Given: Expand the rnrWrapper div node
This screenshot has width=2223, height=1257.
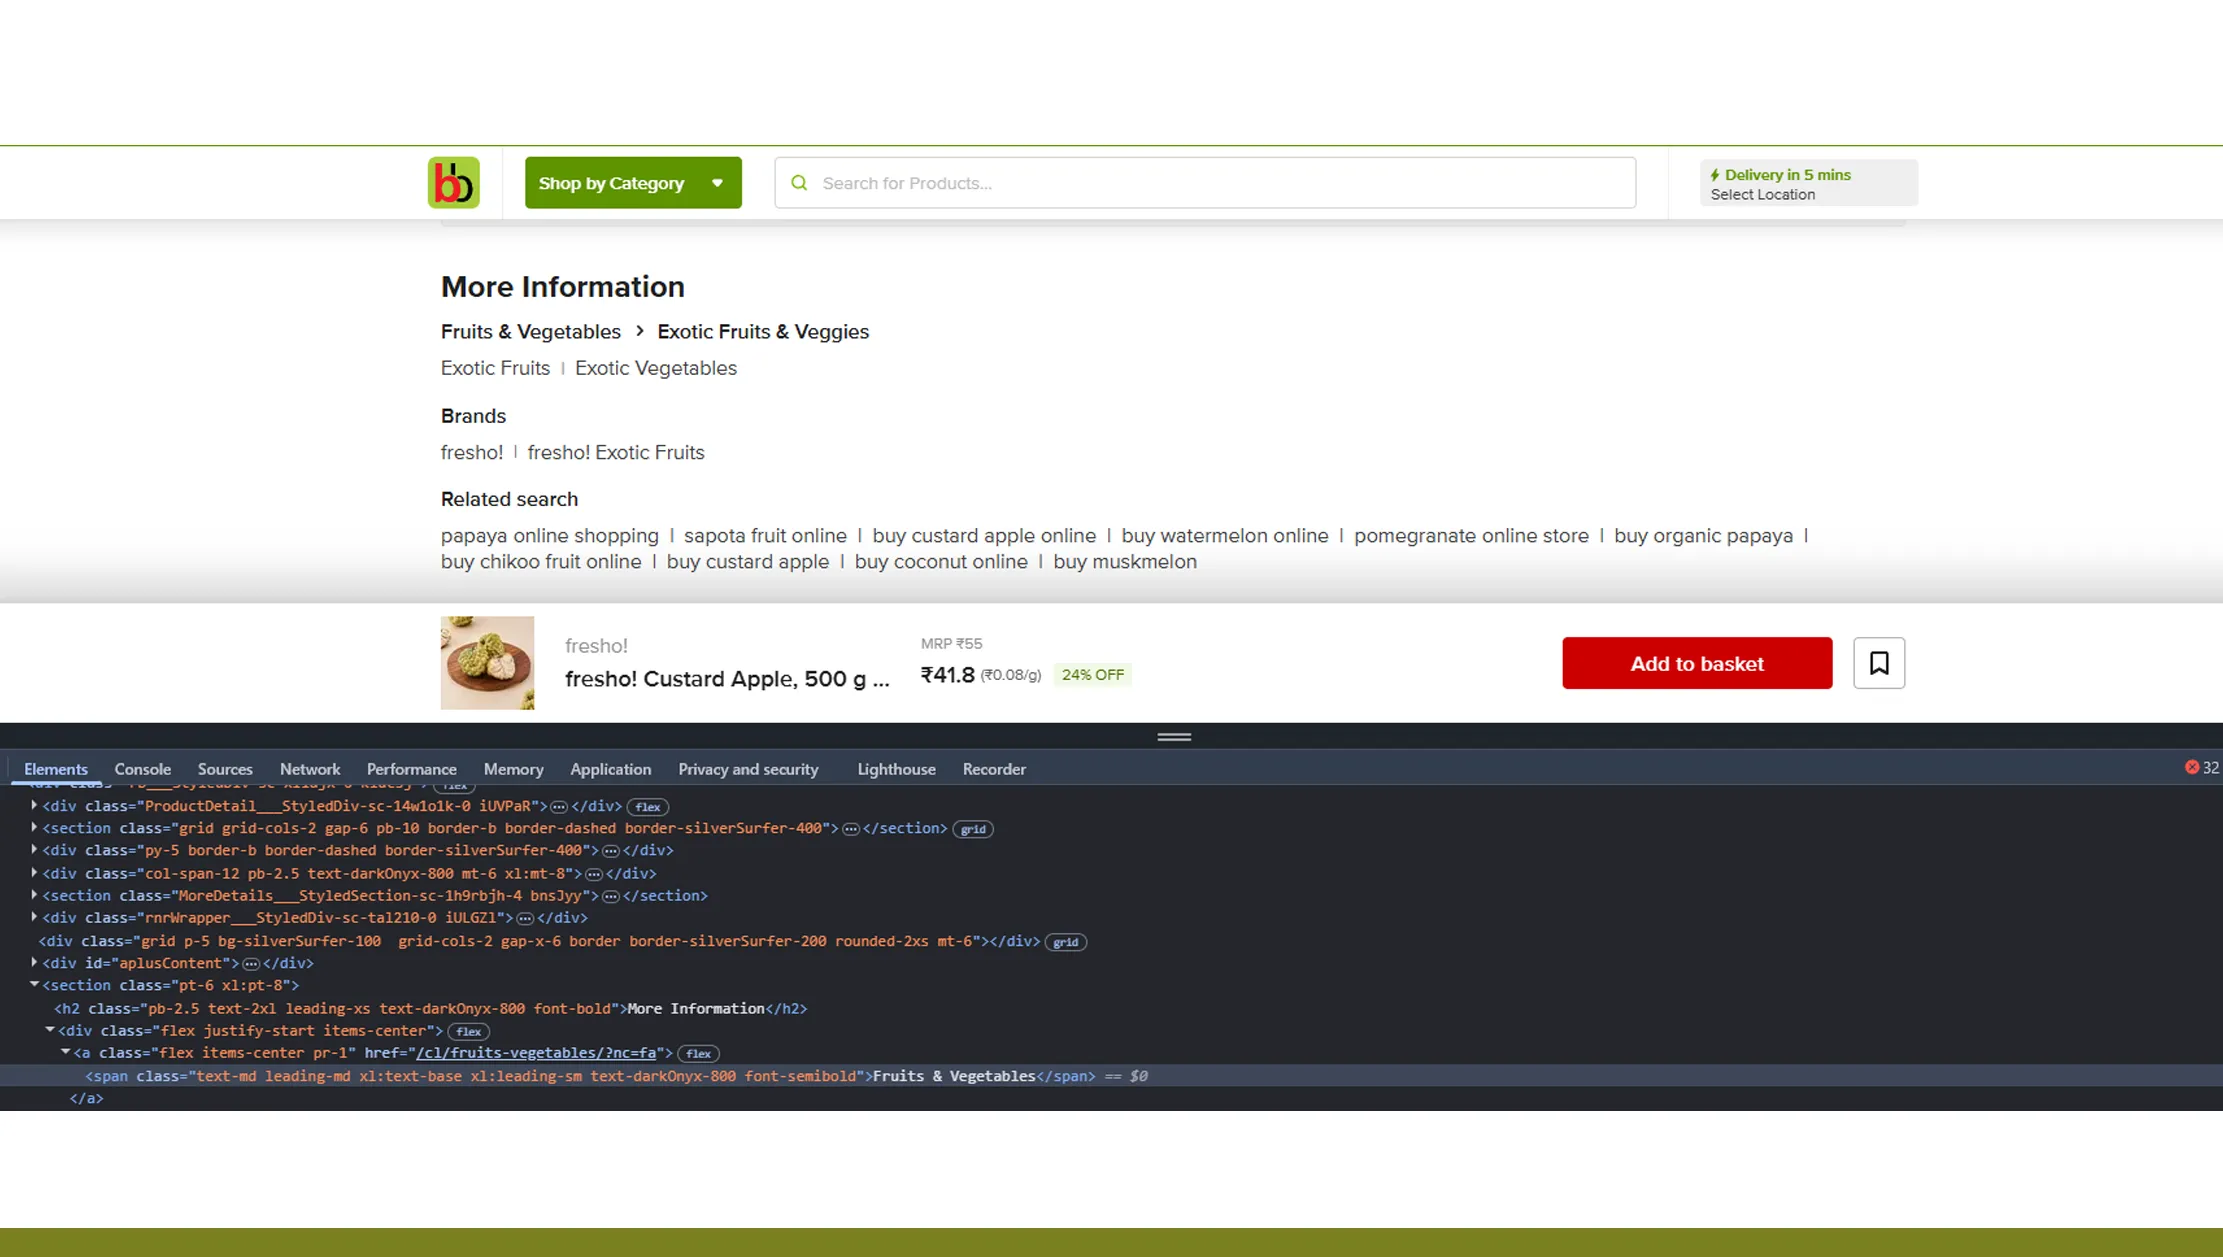Looking at the screenshot, I should pyautogui.click(x=34, y=917).
